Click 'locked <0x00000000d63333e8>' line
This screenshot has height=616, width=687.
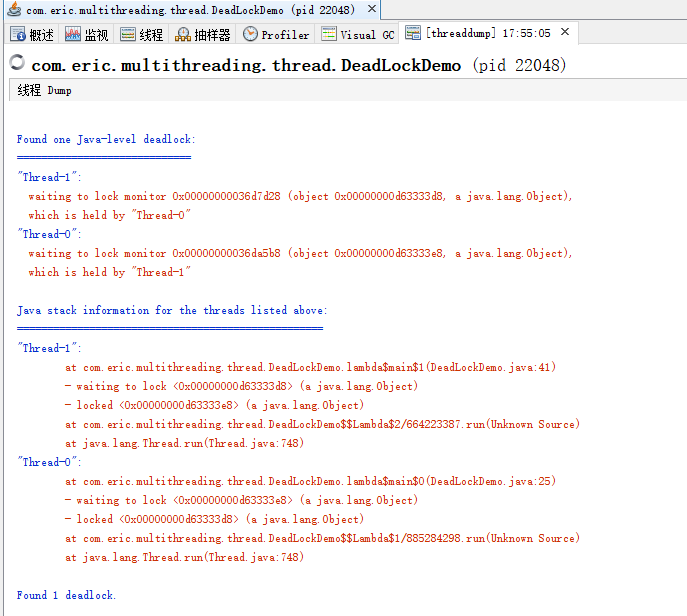point(215,405)
